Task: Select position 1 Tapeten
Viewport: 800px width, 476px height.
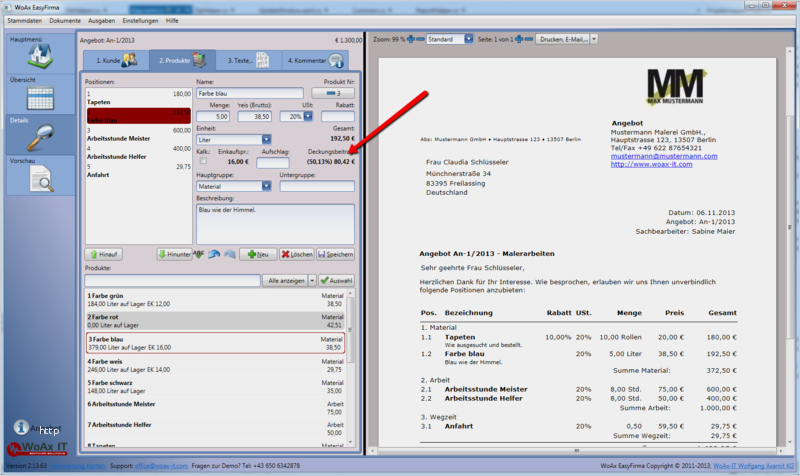Action: pos(139,98)
